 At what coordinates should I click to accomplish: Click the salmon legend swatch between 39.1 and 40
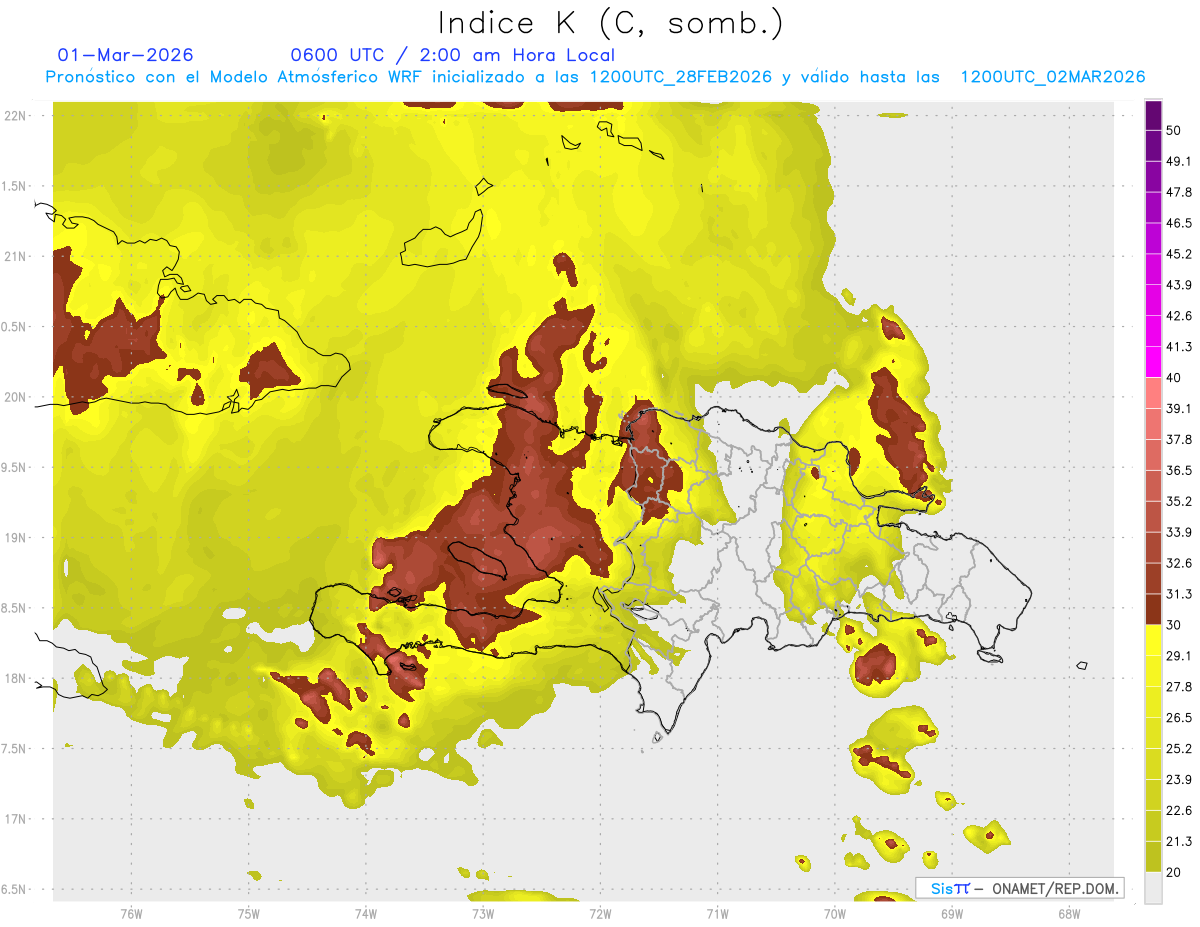point(1154,393)
